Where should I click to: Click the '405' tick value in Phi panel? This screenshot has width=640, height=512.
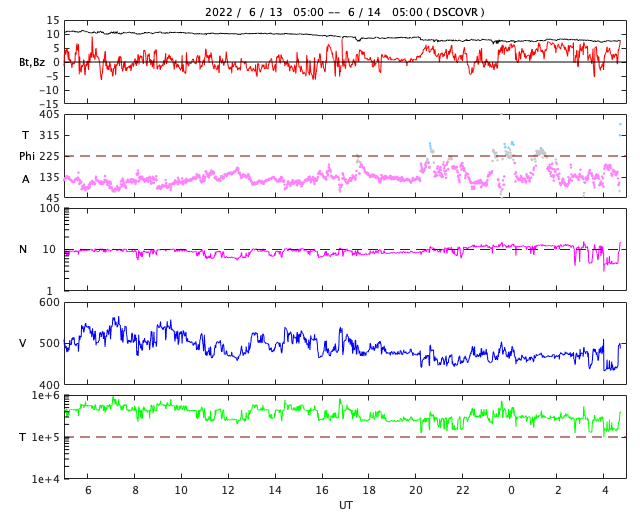pos(49,115)
